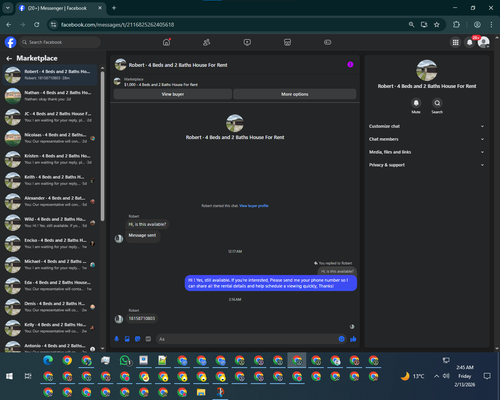Open WhatsApp from the taskbar
The width and height of the screenshot is (500, 400).
point(125,360)
